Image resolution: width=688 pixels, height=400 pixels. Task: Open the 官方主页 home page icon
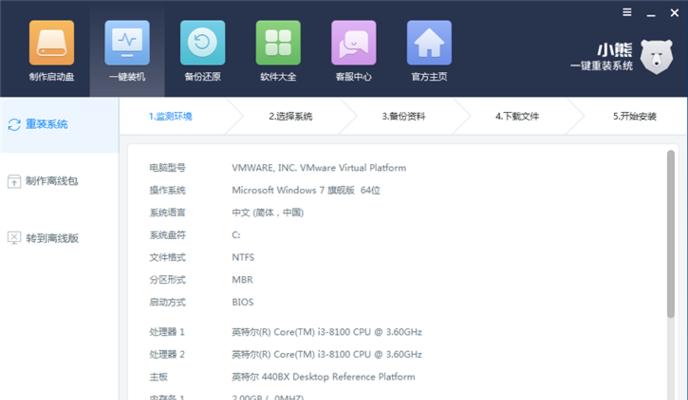429,43
